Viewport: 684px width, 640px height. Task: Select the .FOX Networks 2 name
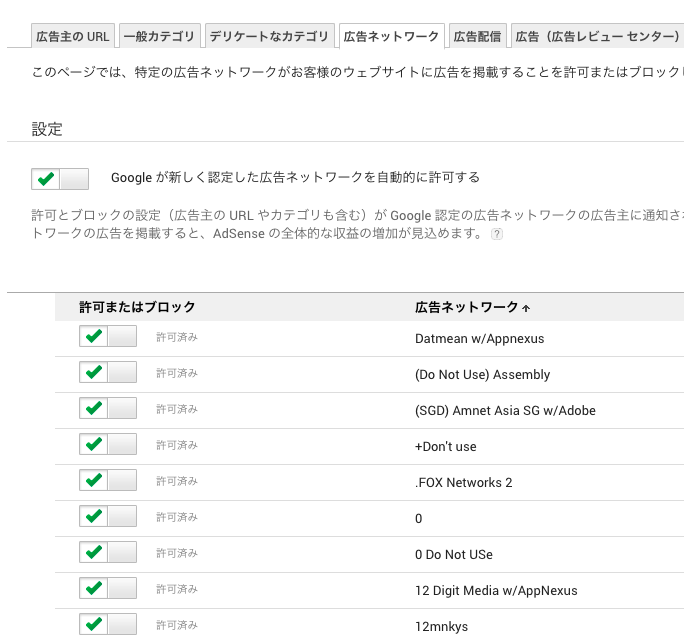pos(464,483)
